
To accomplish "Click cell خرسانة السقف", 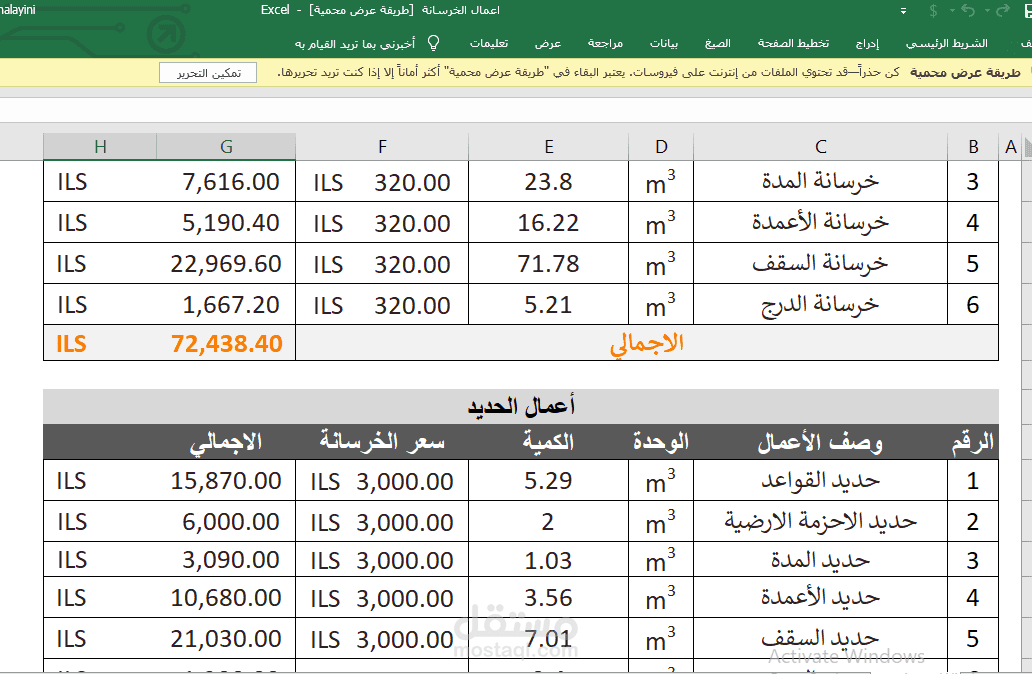I will click(821, 263).
